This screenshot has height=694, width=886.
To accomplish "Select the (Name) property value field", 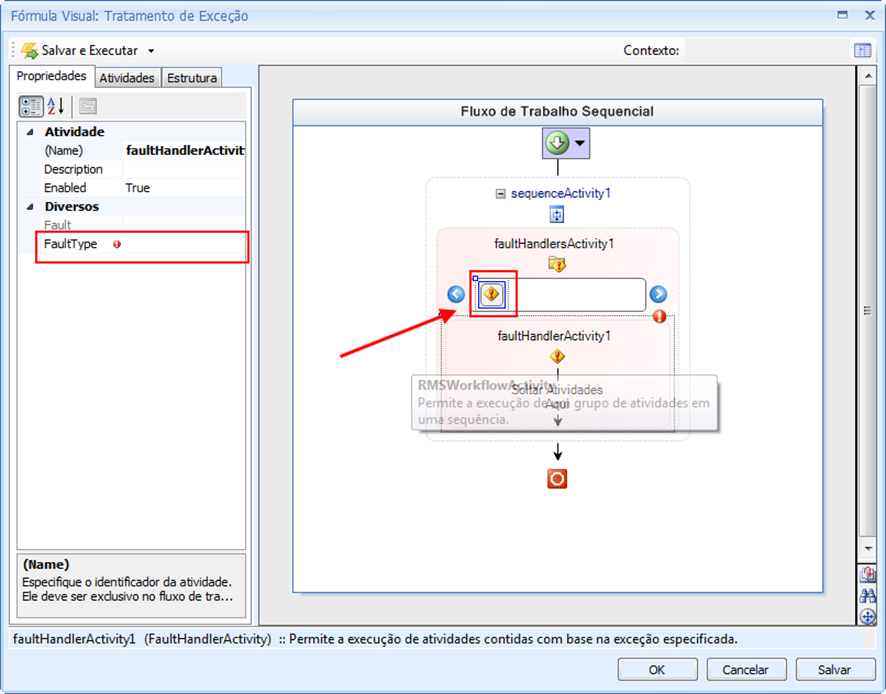I will (185, 150).
